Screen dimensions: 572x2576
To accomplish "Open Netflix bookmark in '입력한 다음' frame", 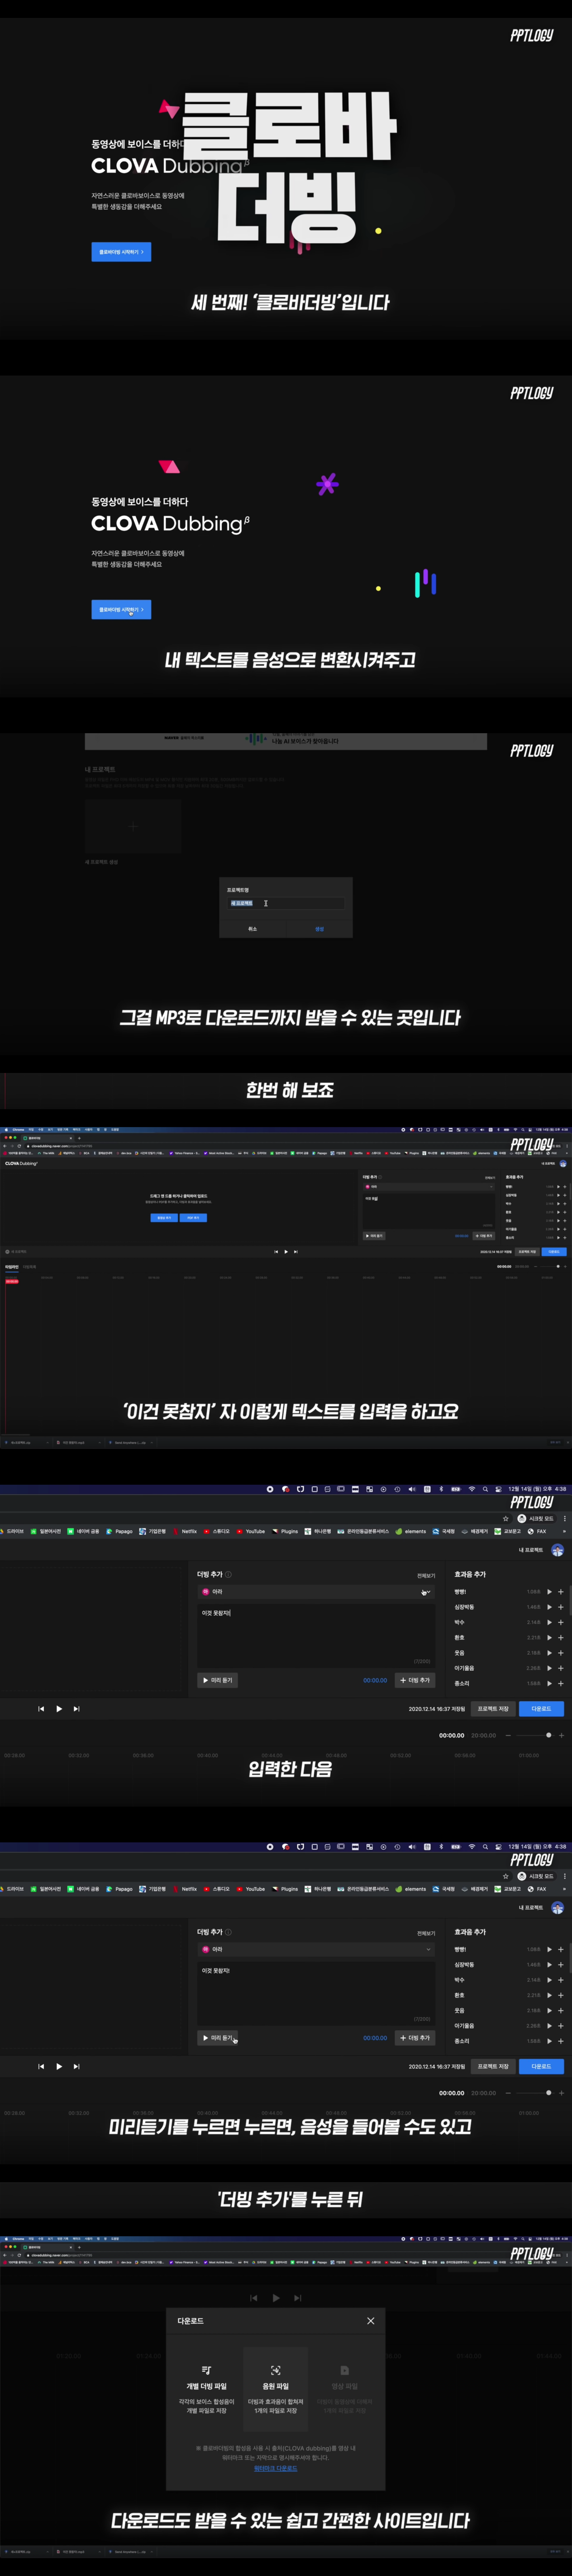I will coord(184,1531).
